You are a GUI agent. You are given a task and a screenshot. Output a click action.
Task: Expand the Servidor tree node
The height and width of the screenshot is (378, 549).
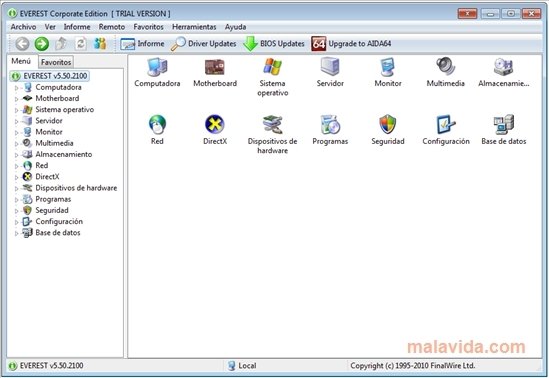click(16, 121)
